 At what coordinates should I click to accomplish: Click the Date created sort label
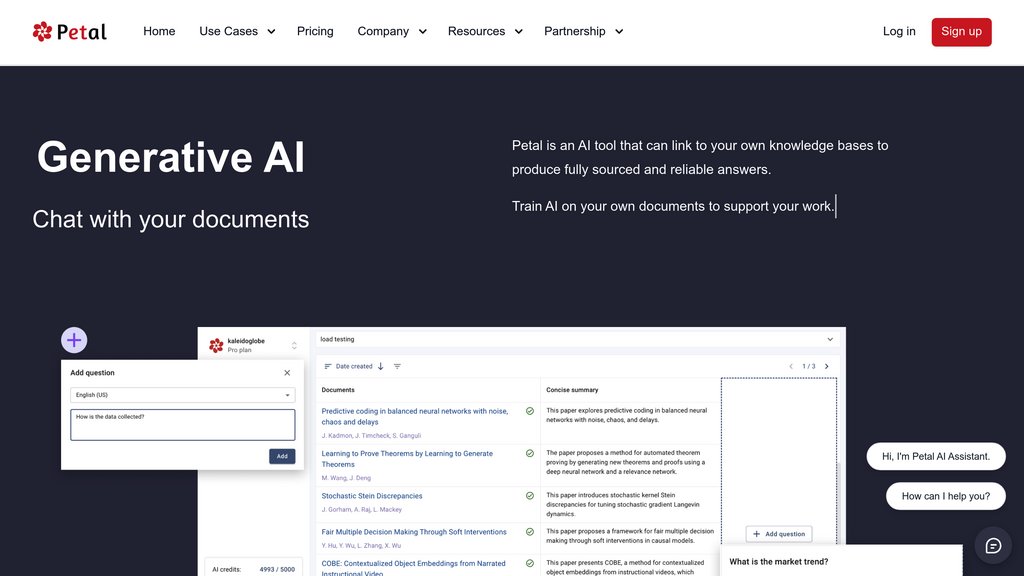point(354,366)
